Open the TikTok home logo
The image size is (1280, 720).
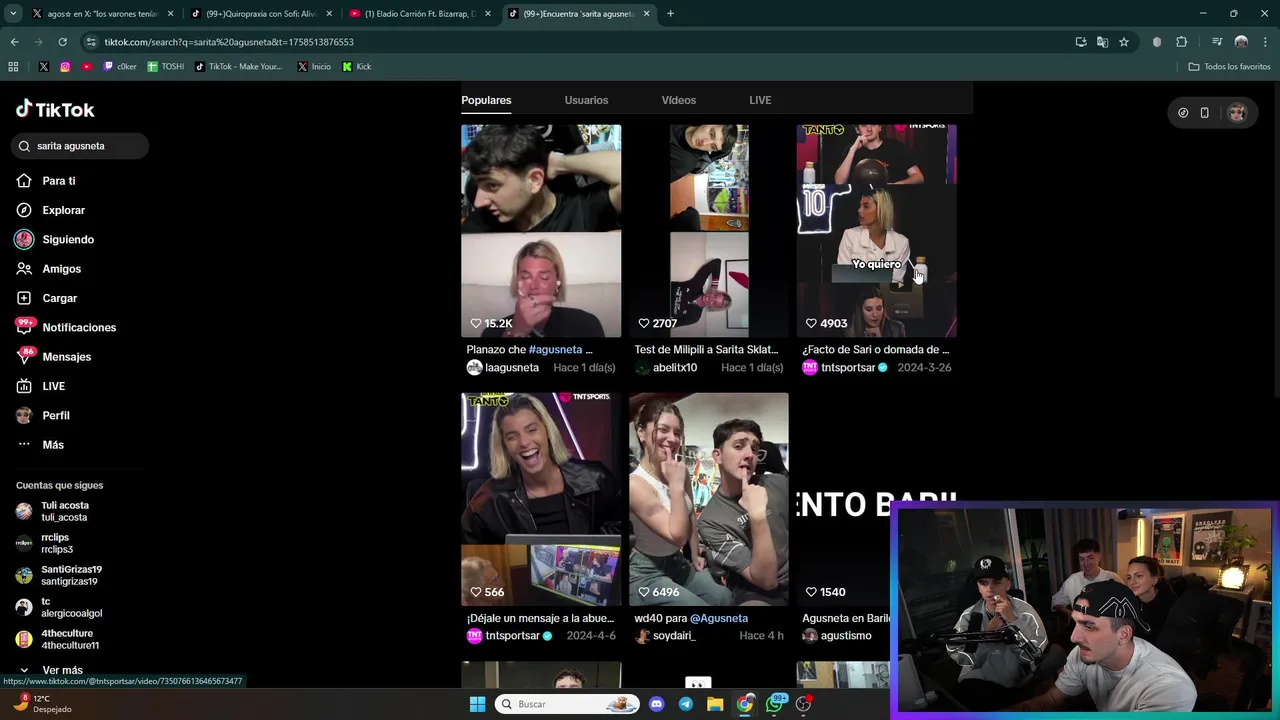[55, 109]
